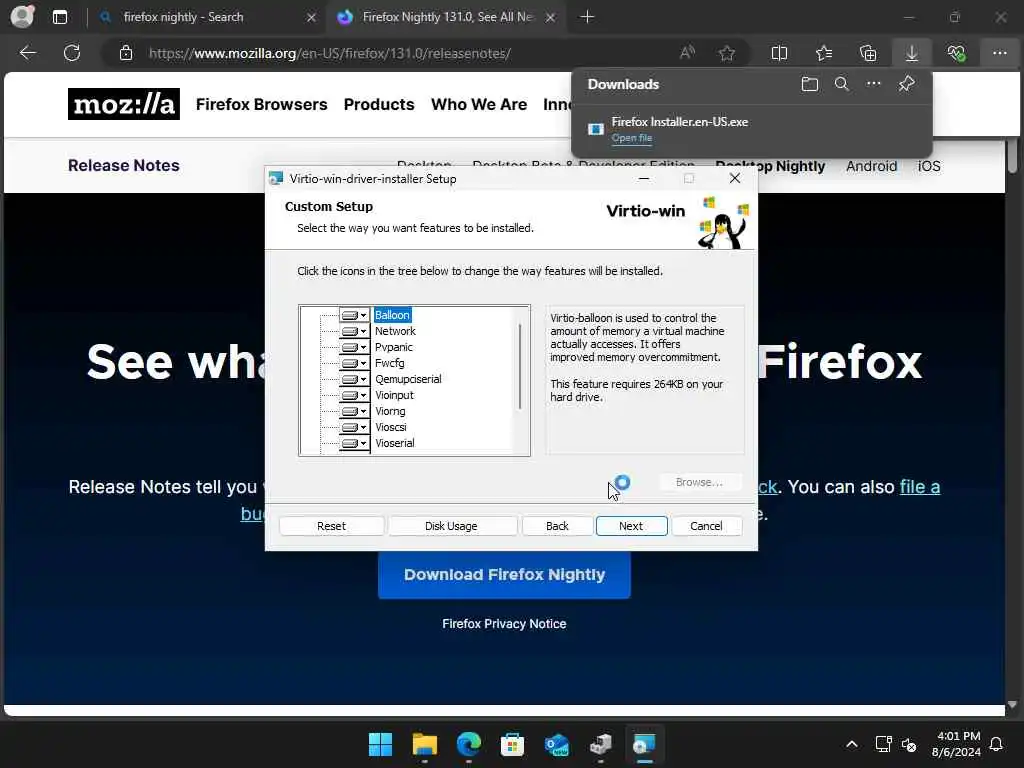Pin the Downloads panel
Image resolution: width=1024 pixels, height=768 pixels.
tap(906, 84)
